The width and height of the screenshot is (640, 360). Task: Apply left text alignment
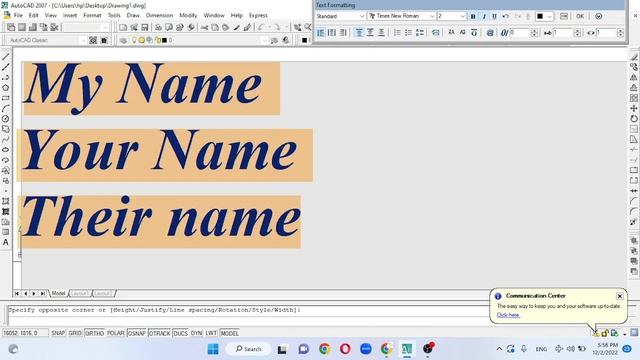click(321, 32)
